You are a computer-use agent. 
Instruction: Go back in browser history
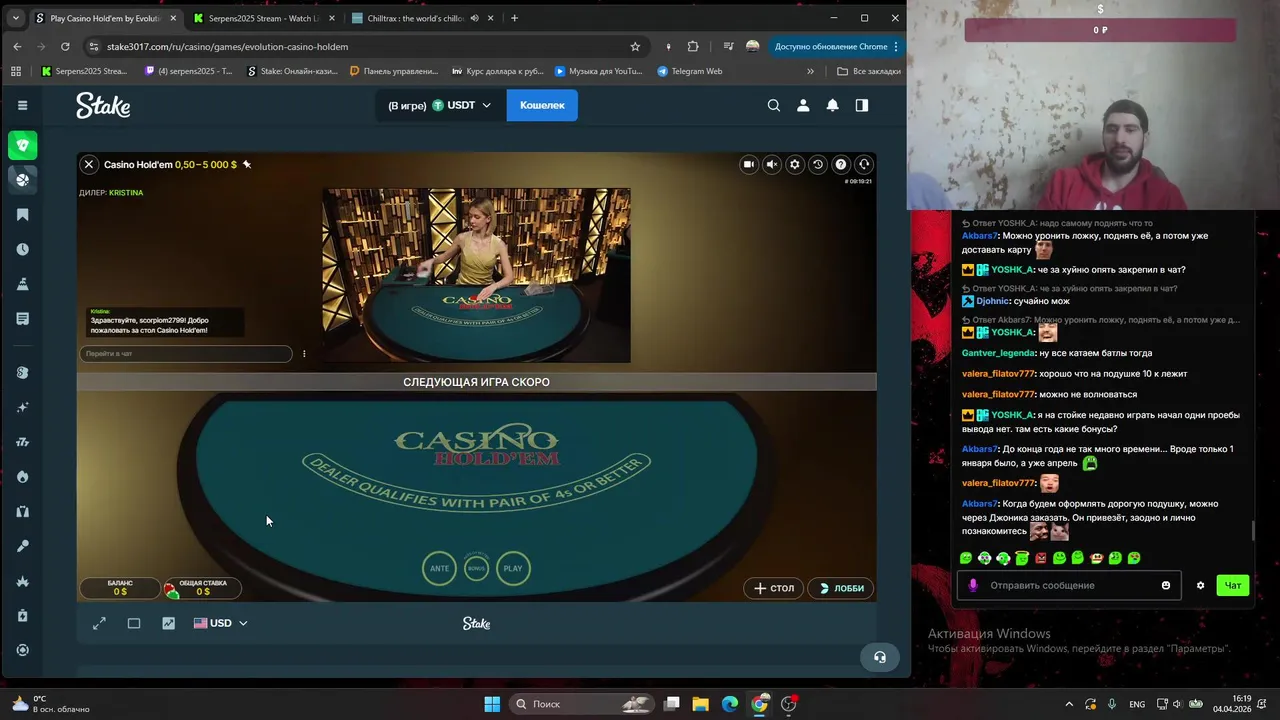coord(17,46)
